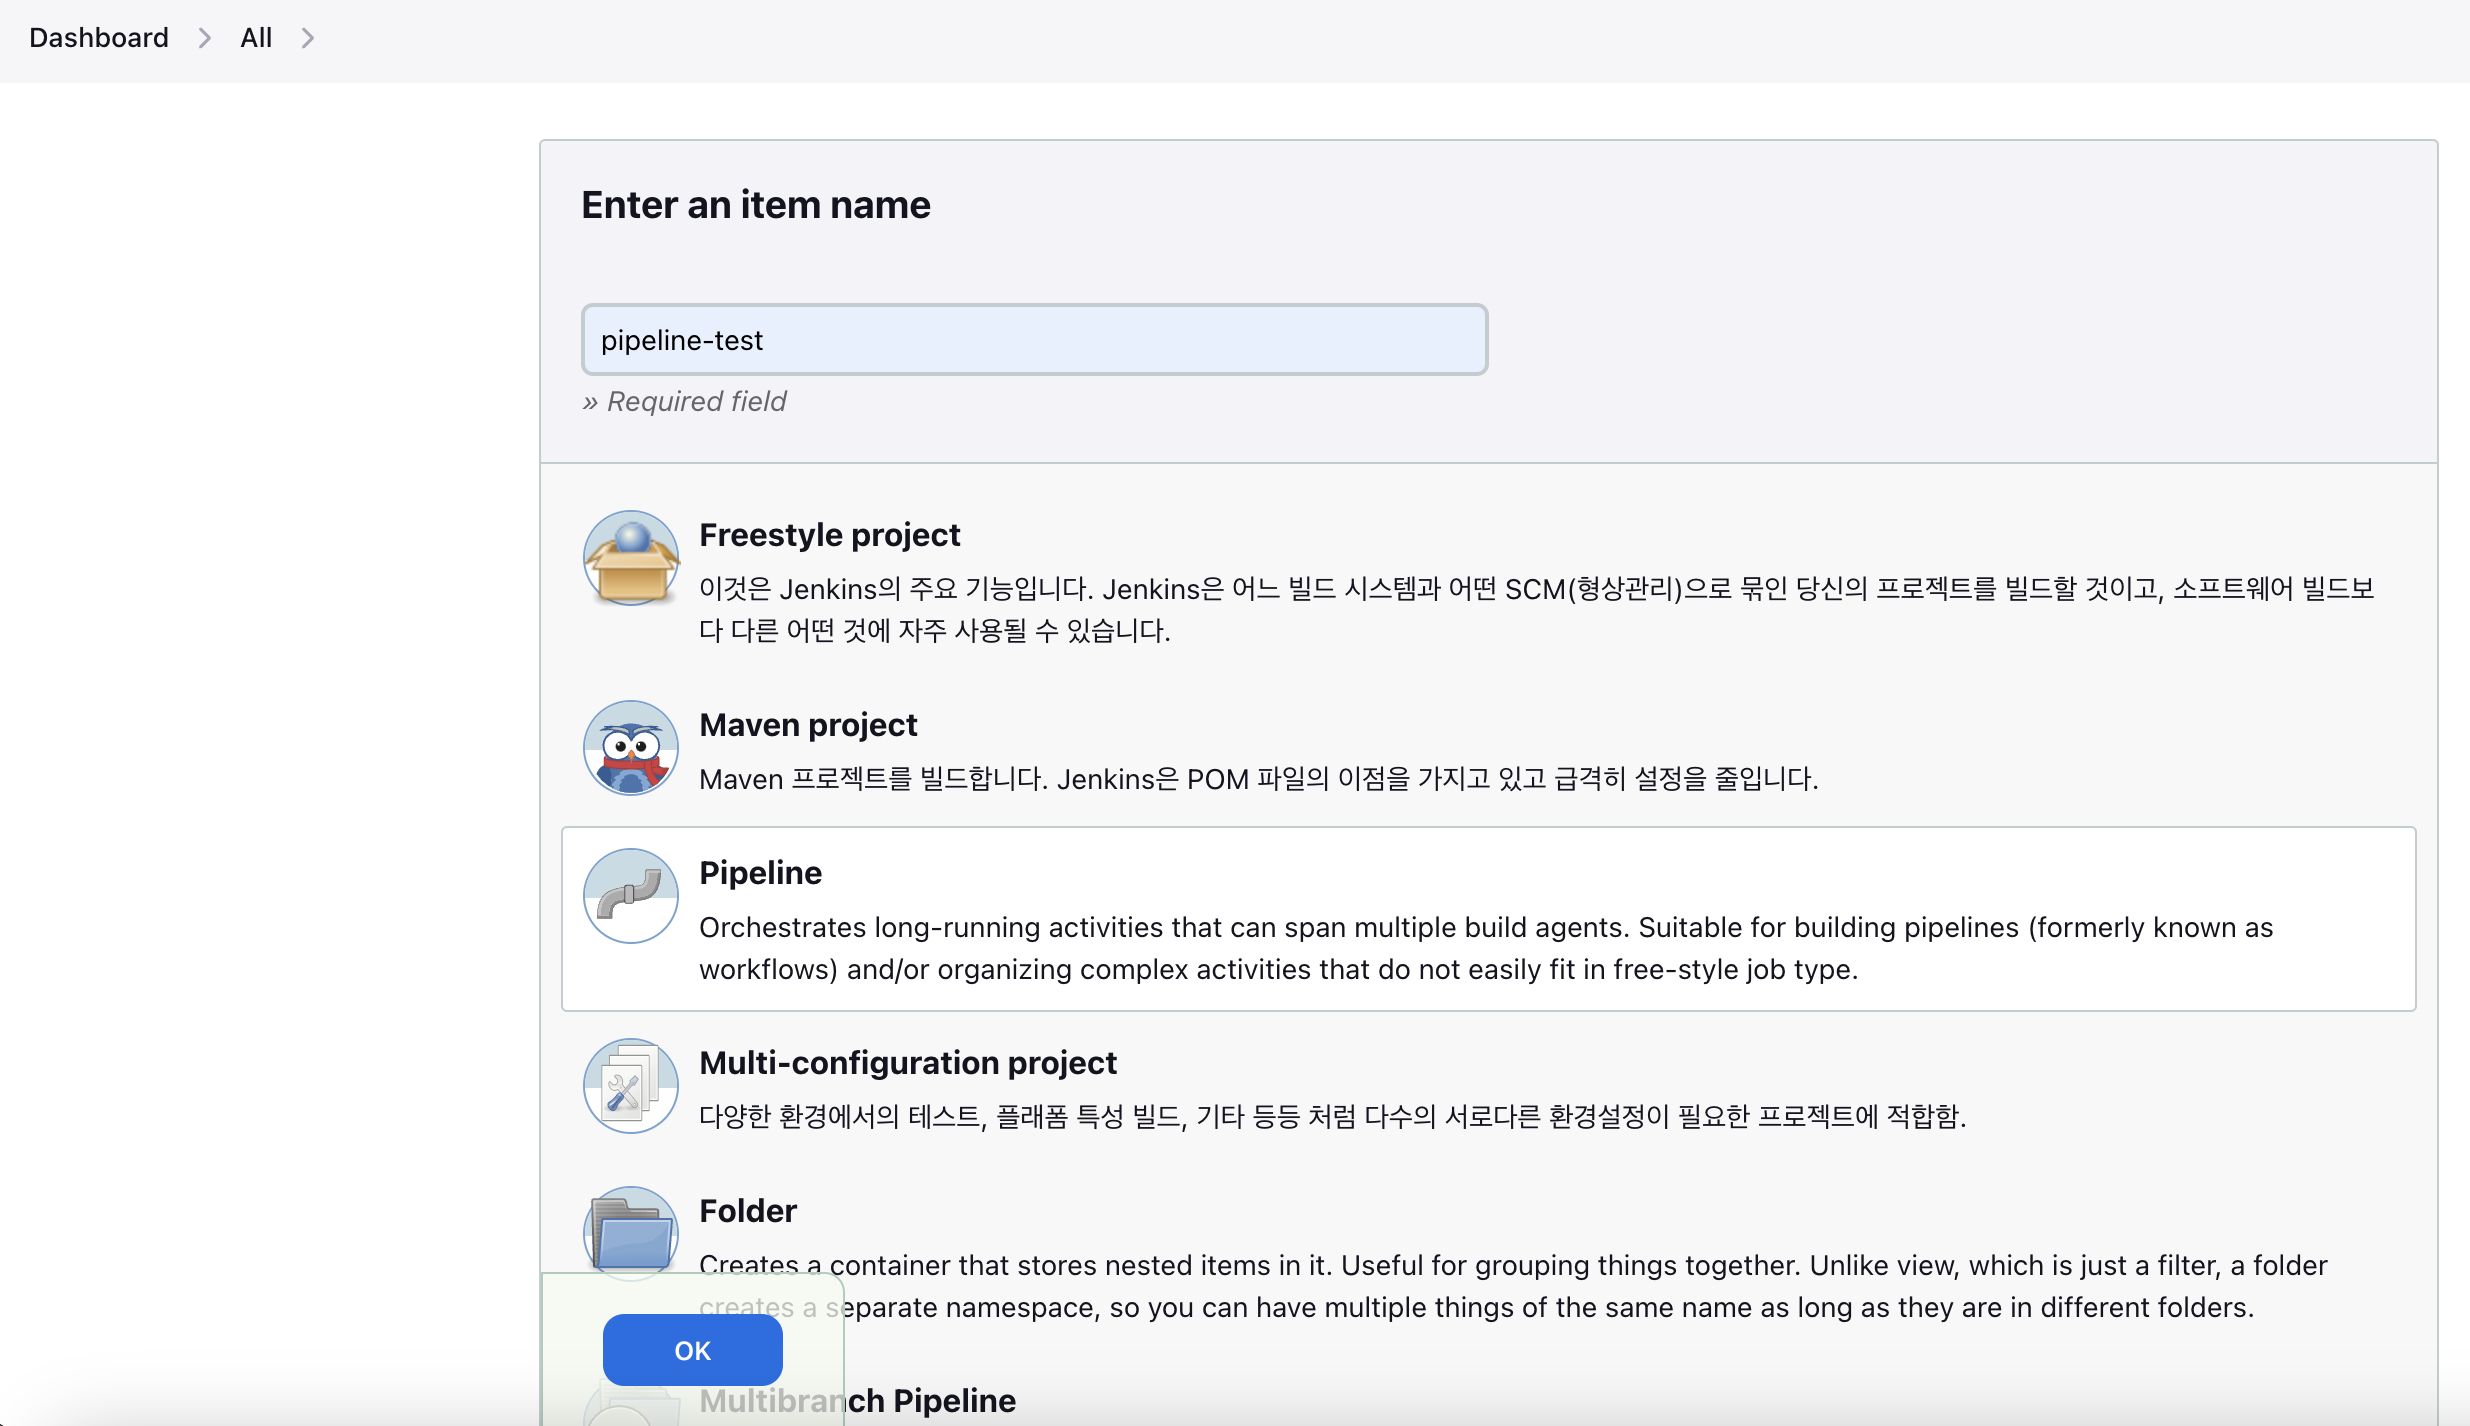Open the All view breadcrumb
Viewport: 2470px width, 1426px height.
pyautogui.click(x=256, y=38)
